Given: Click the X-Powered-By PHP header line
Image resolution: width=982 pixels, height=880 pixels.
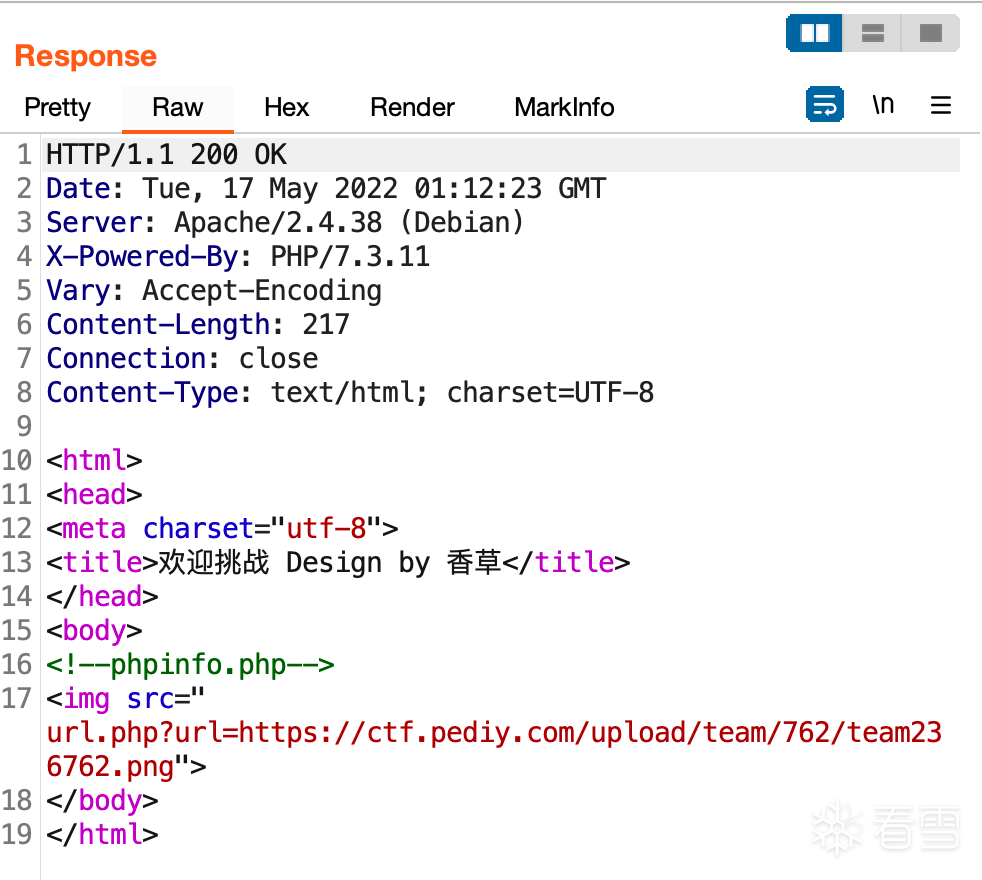Looking at the screenshot, I should click(238, 257).
